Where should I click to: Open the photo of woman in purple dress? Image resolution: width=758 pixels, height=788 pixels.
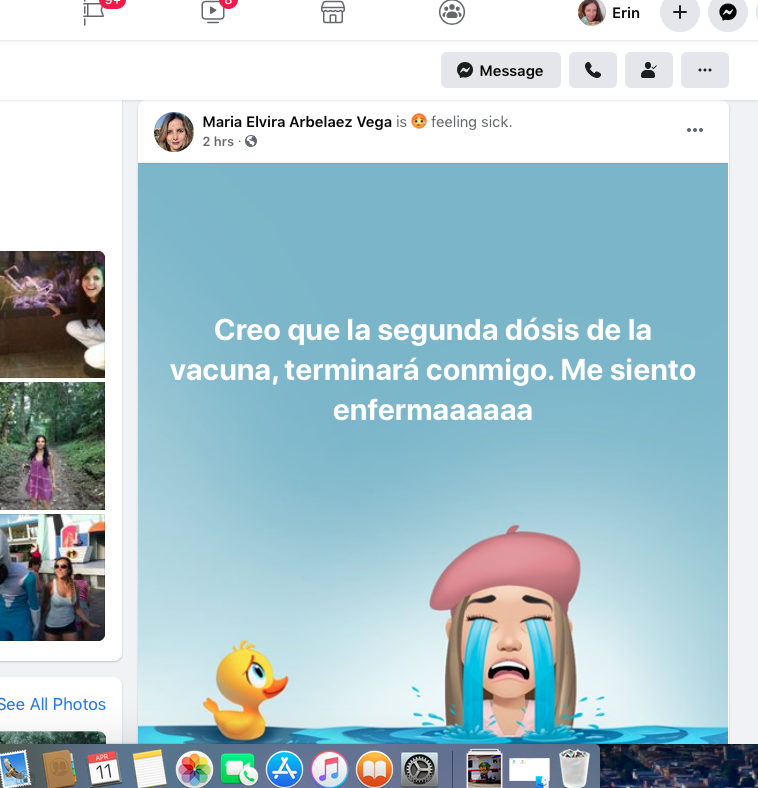coord(52,445)
